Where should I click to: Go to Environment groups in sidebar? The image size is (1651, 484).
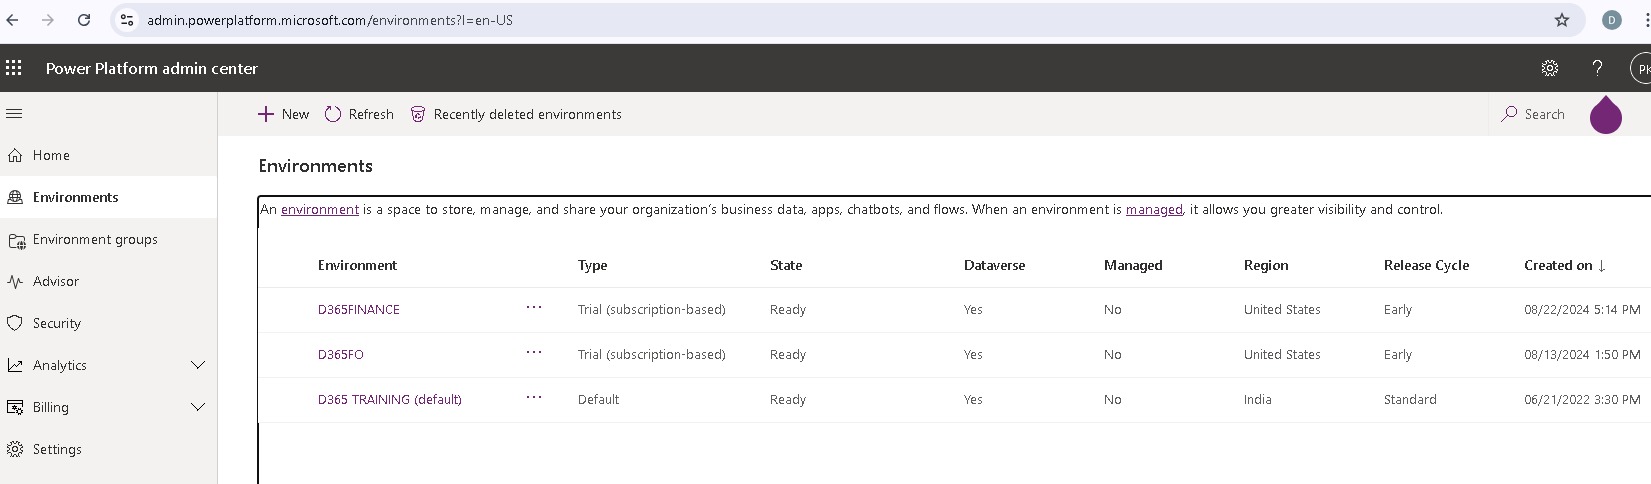(x=95, y=239)
